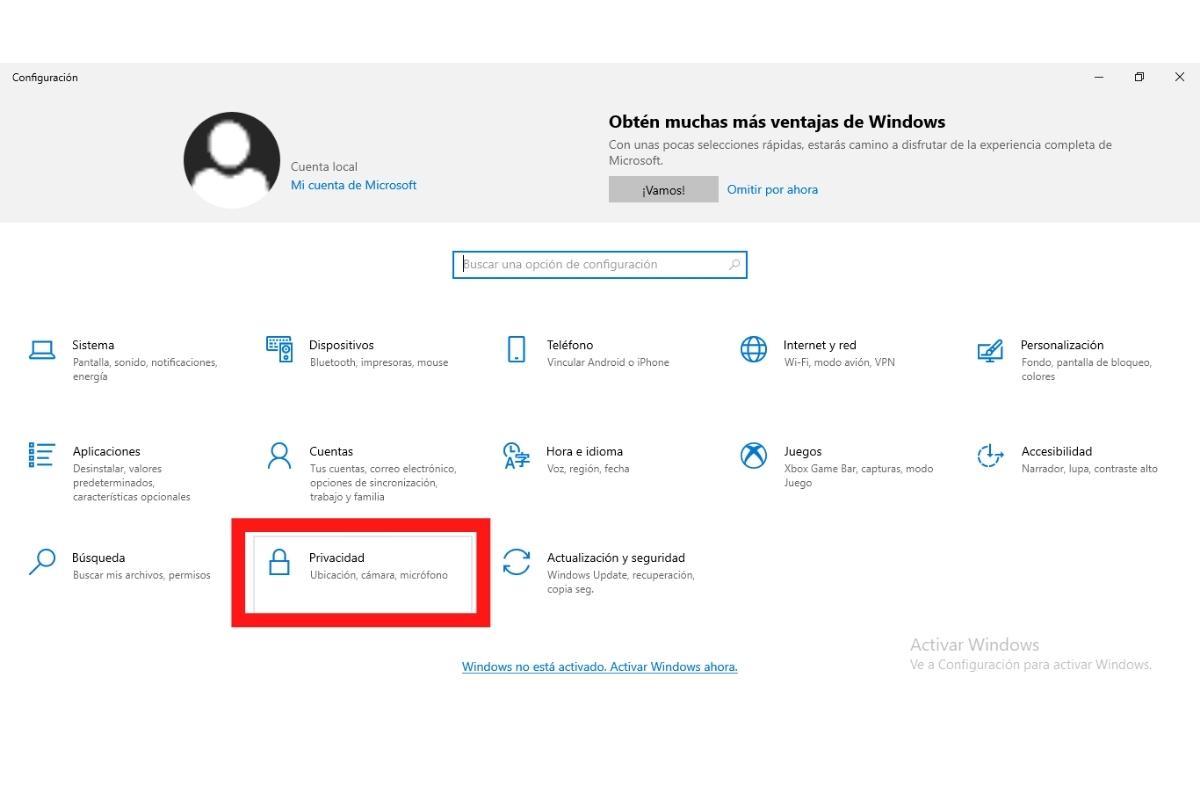The height and width of the screenshot is (800, 1200).
Task: Click the Vincular Android o iPhone description
Action: 608,362
